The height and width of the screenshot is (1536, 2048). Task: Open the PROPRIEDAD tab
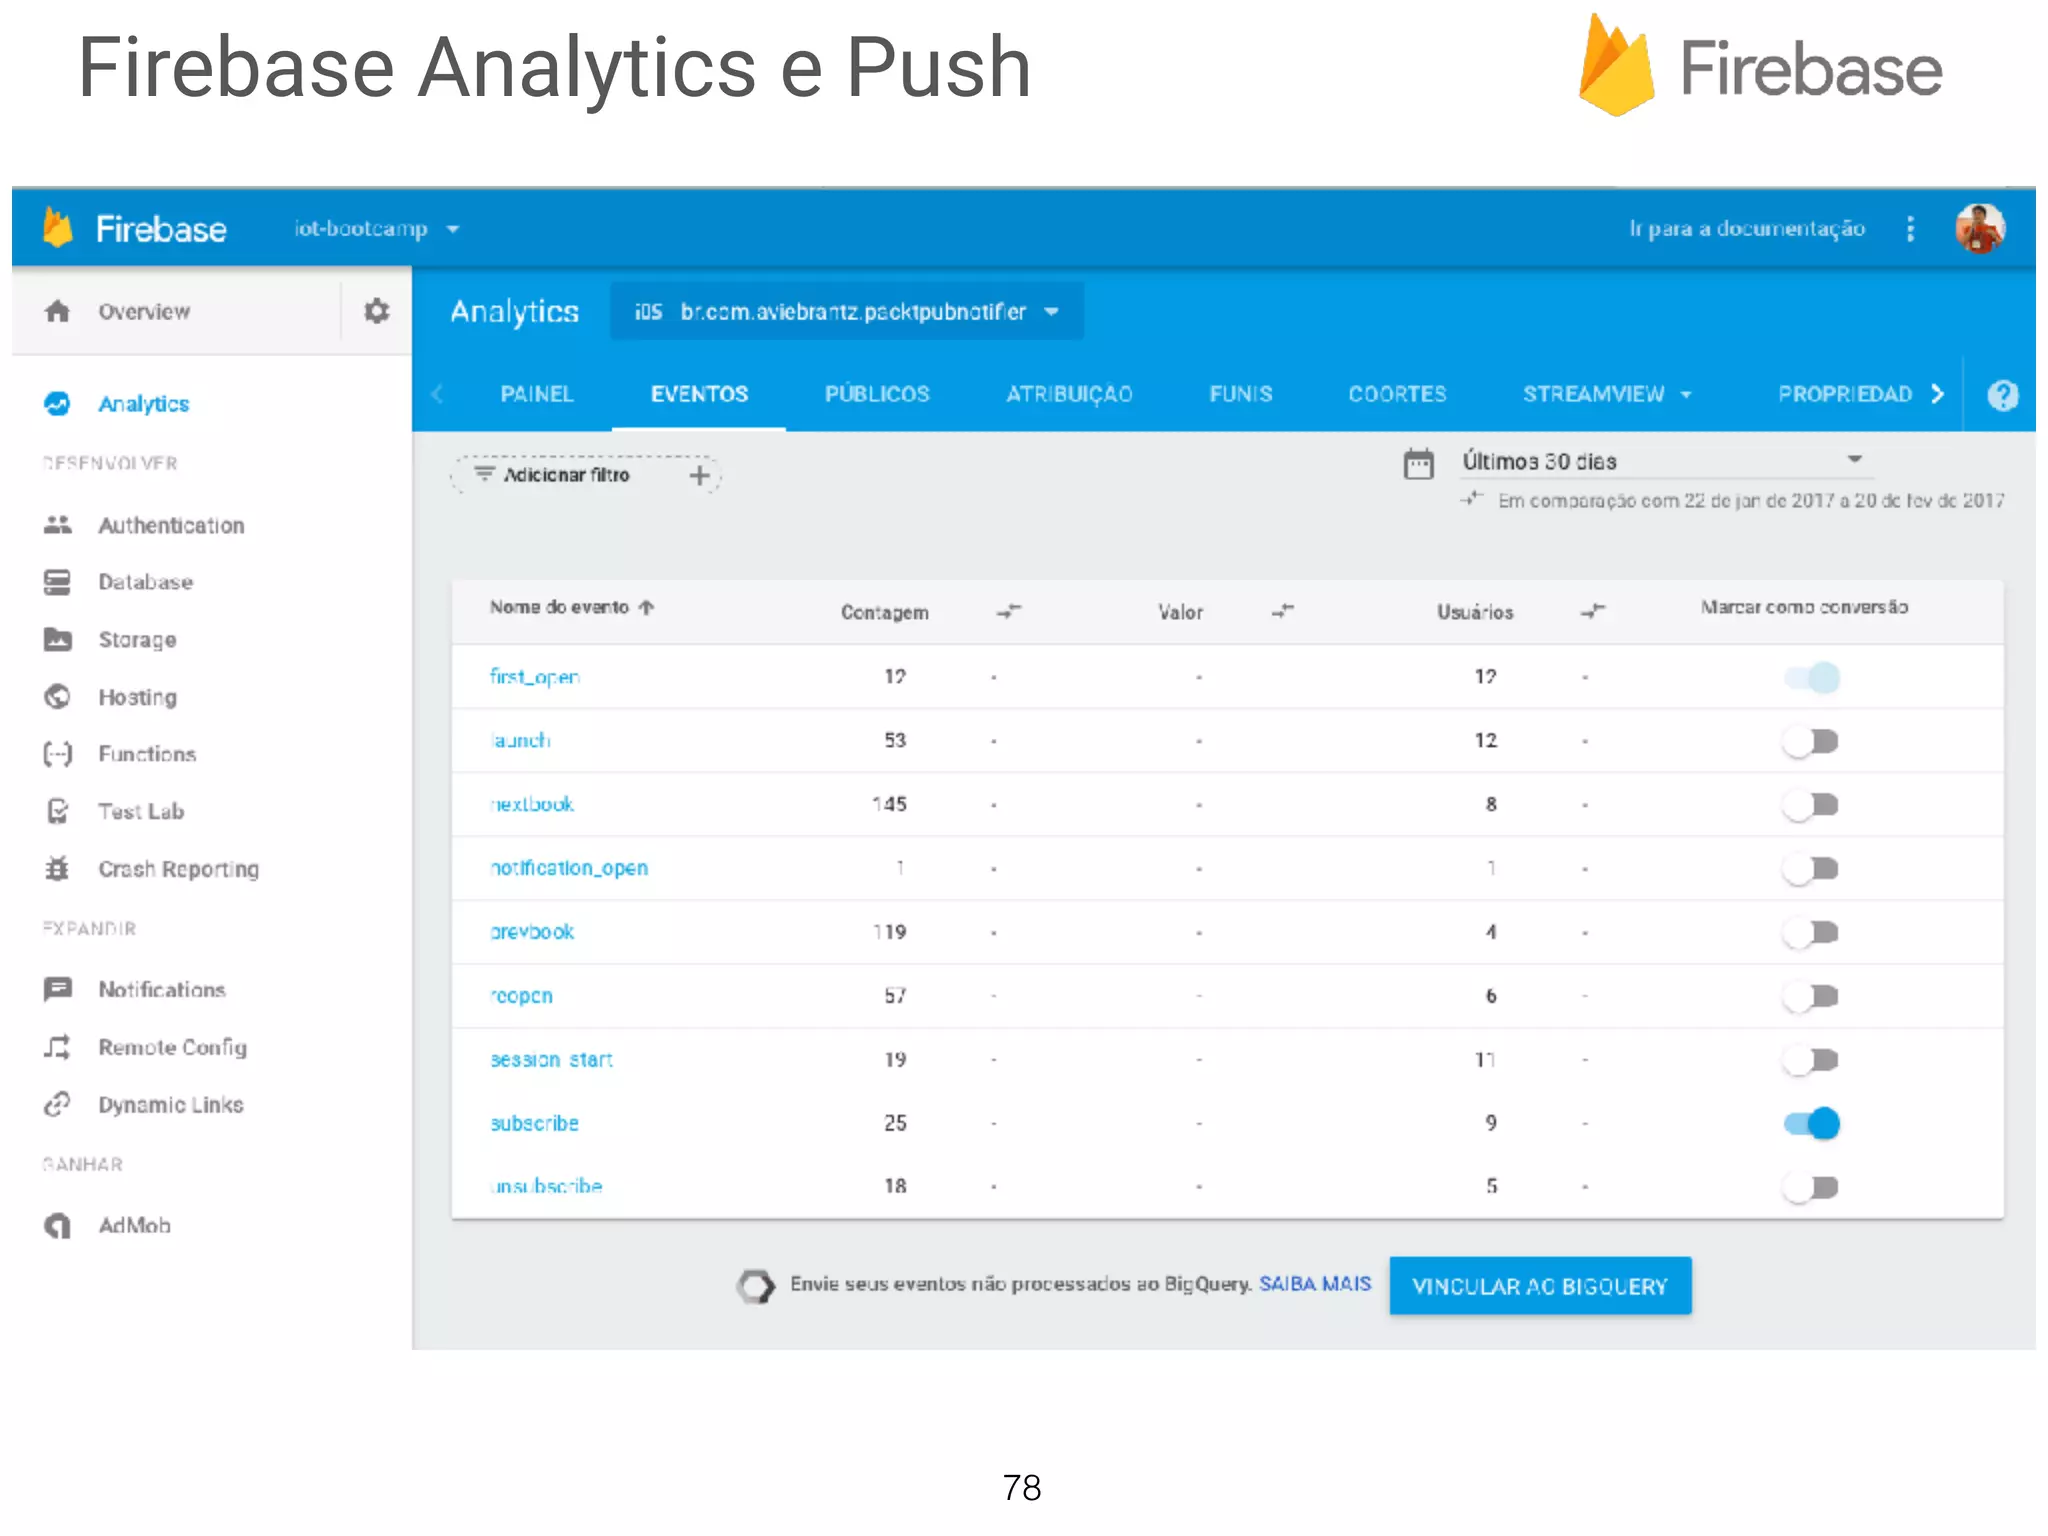[x=1845, y=394]
